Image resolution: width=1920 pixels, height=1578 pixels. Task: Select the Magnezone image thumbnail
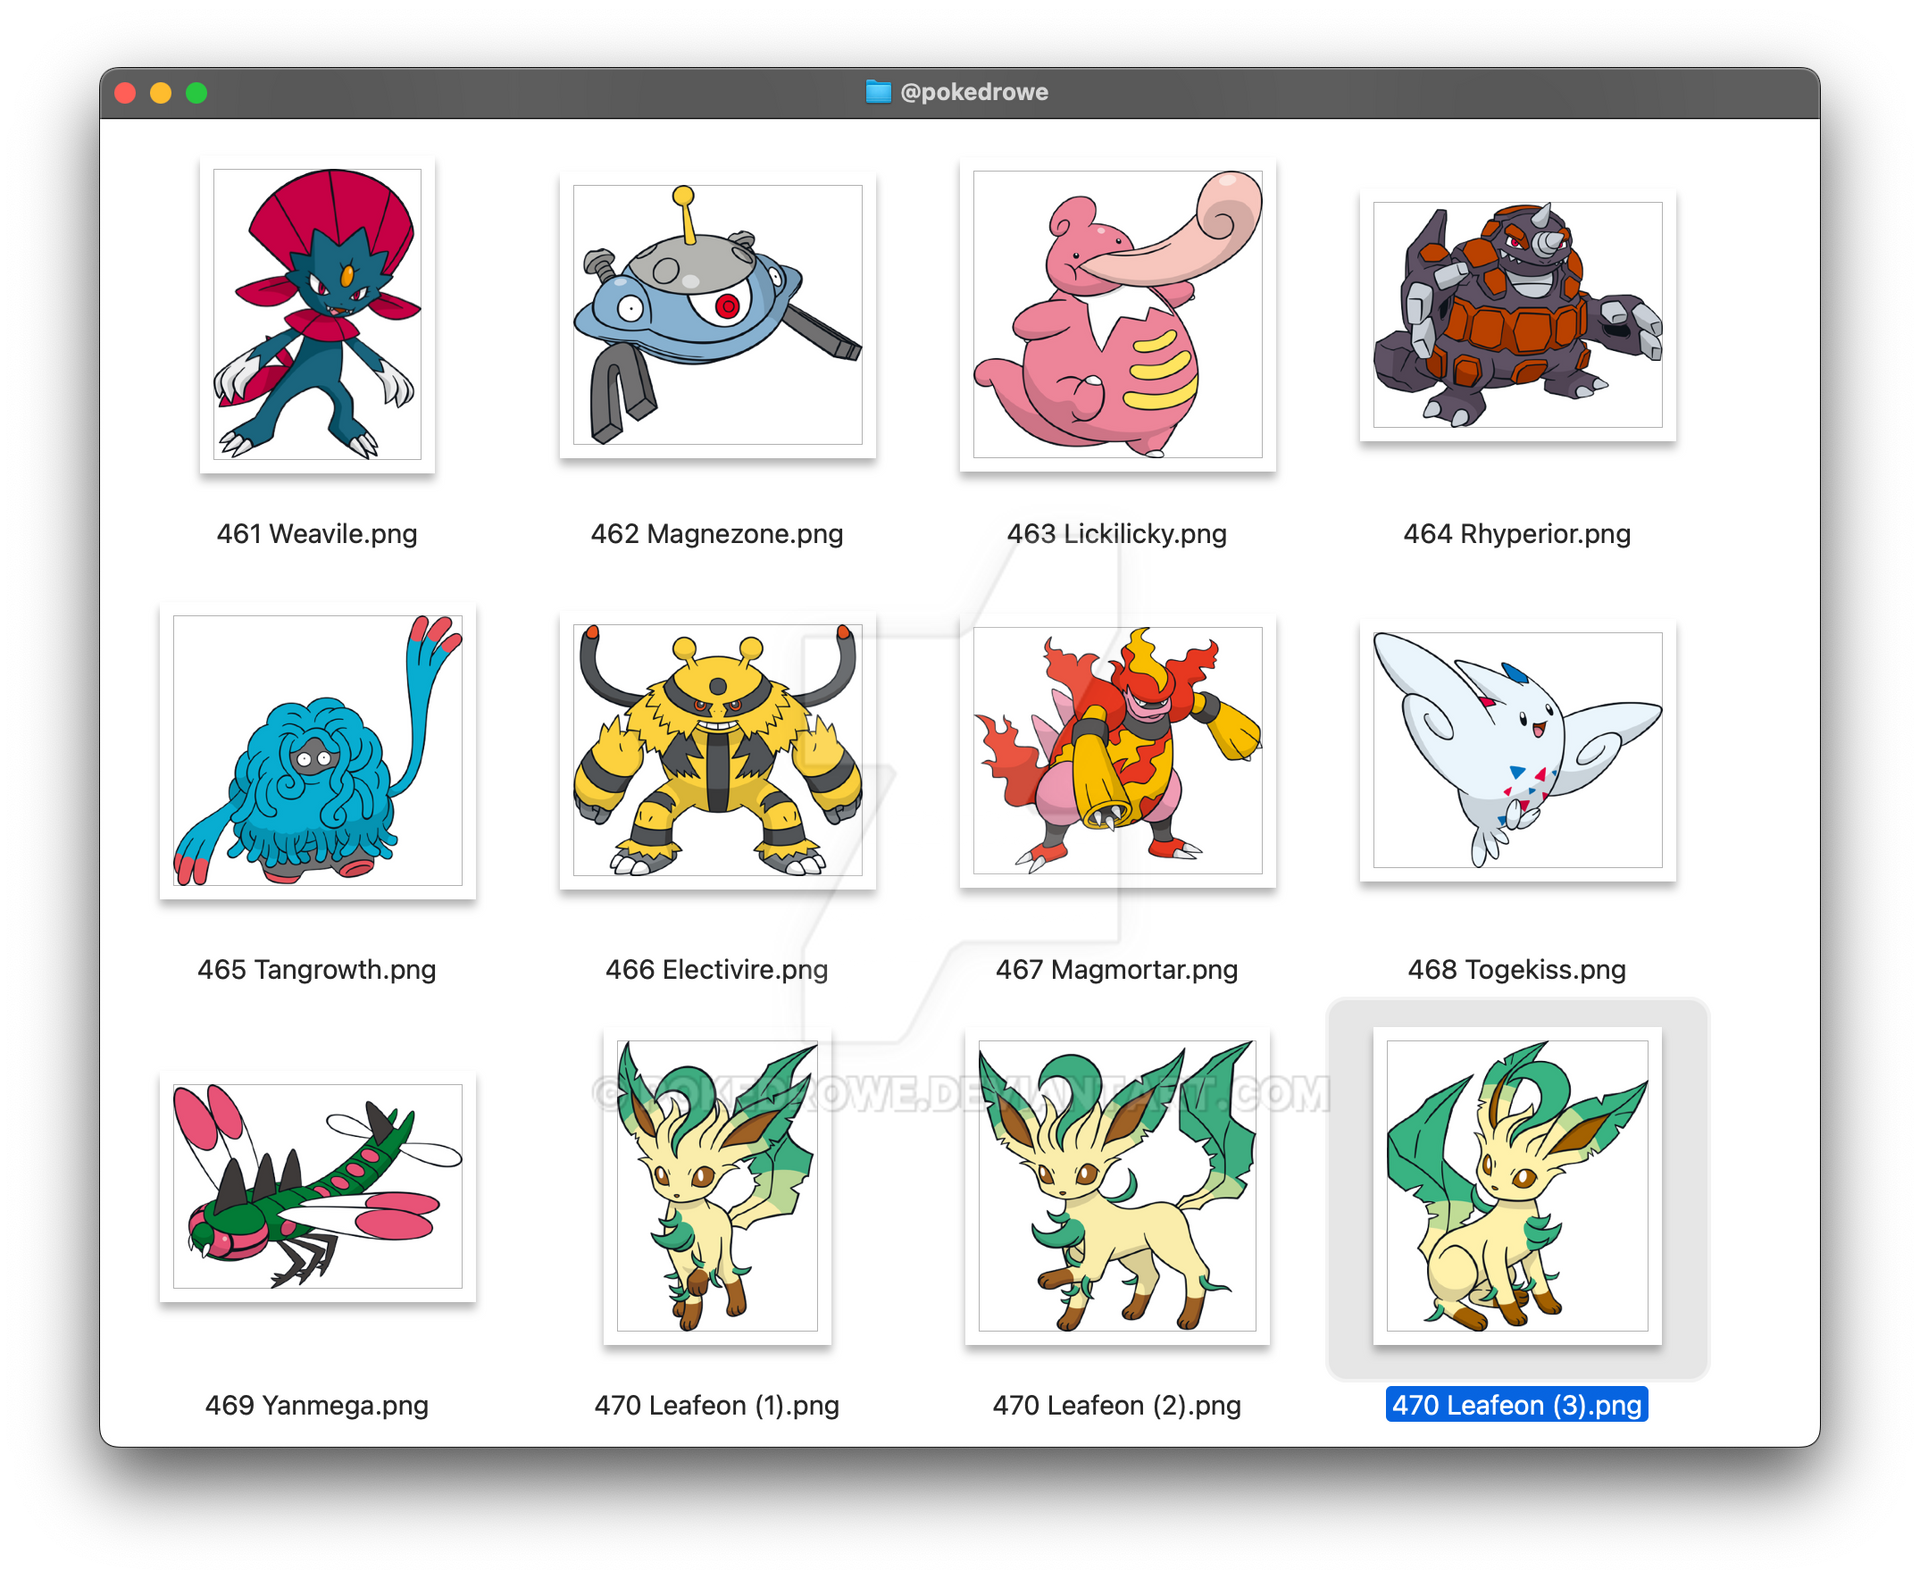(x=717, y=314)
